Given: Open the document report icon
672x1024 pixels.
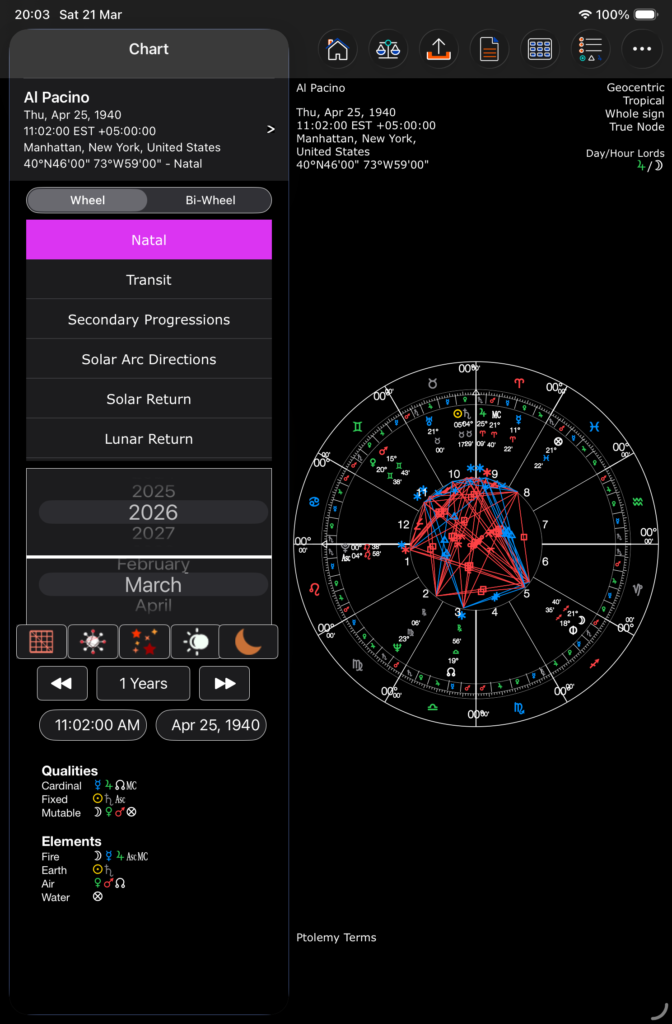Looking at the screenshot, I should point(489,49).
